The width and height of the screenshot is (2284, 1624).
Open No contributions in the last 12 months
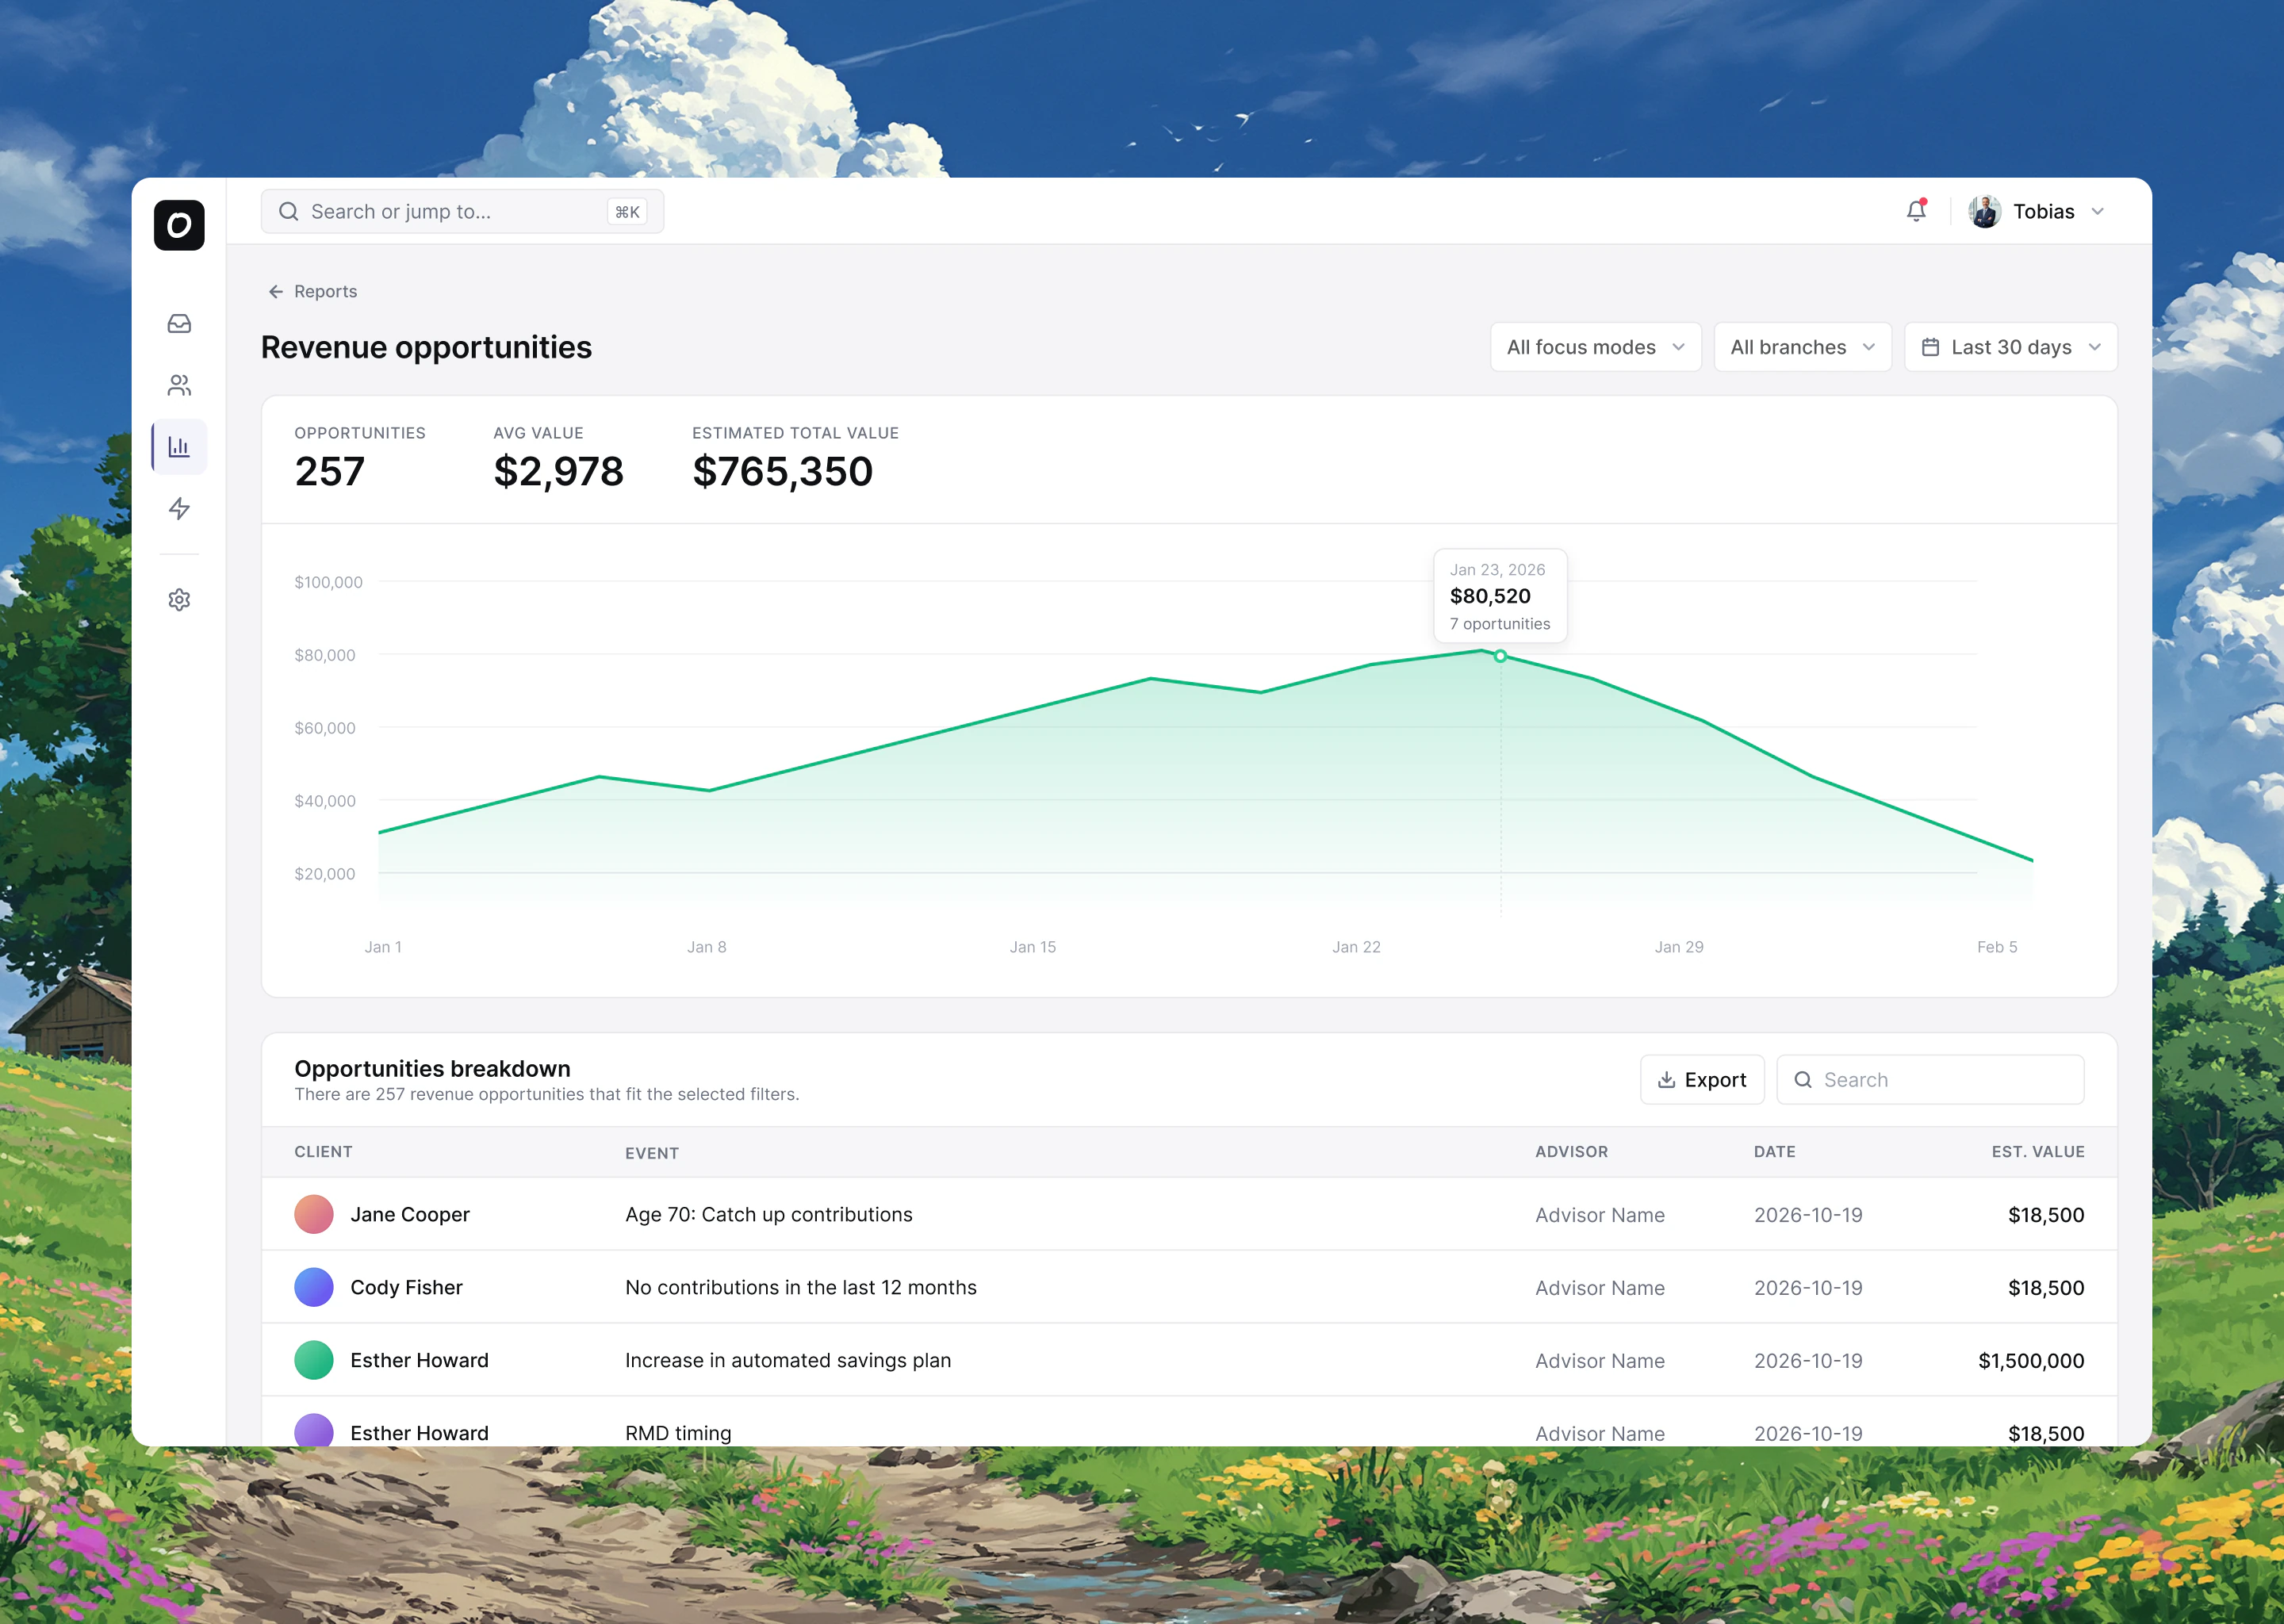pyautogui.click(x=800, y=1287)
